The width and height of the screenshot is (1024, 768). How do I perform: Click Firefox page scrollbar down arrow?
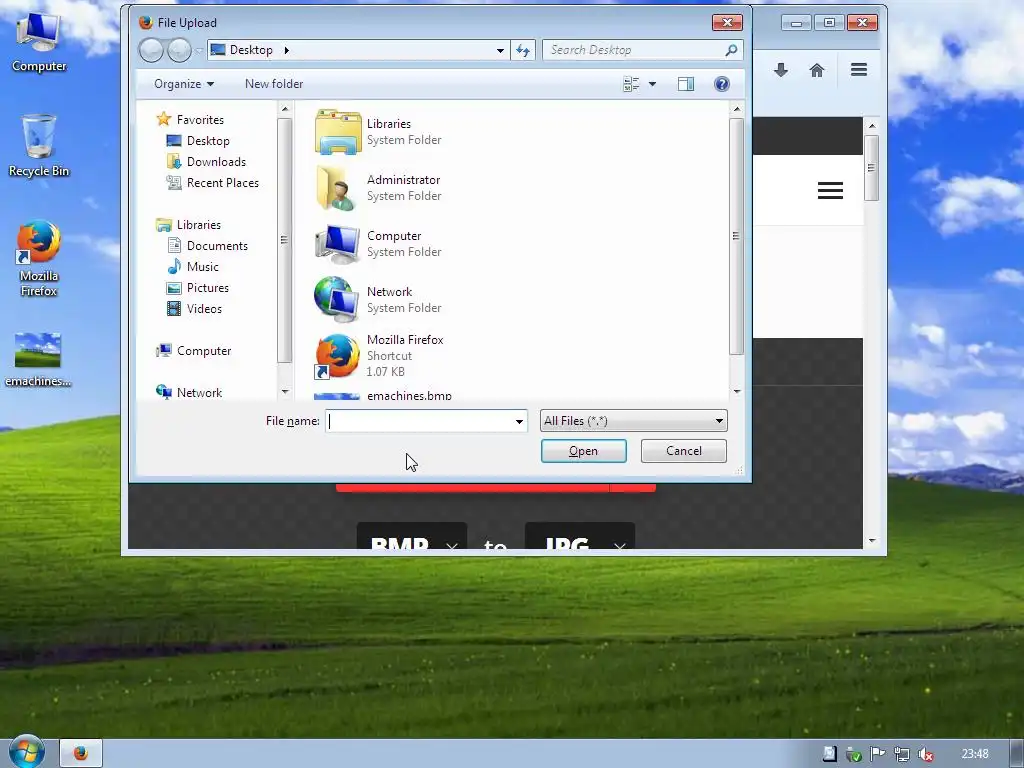click(872, 541)
